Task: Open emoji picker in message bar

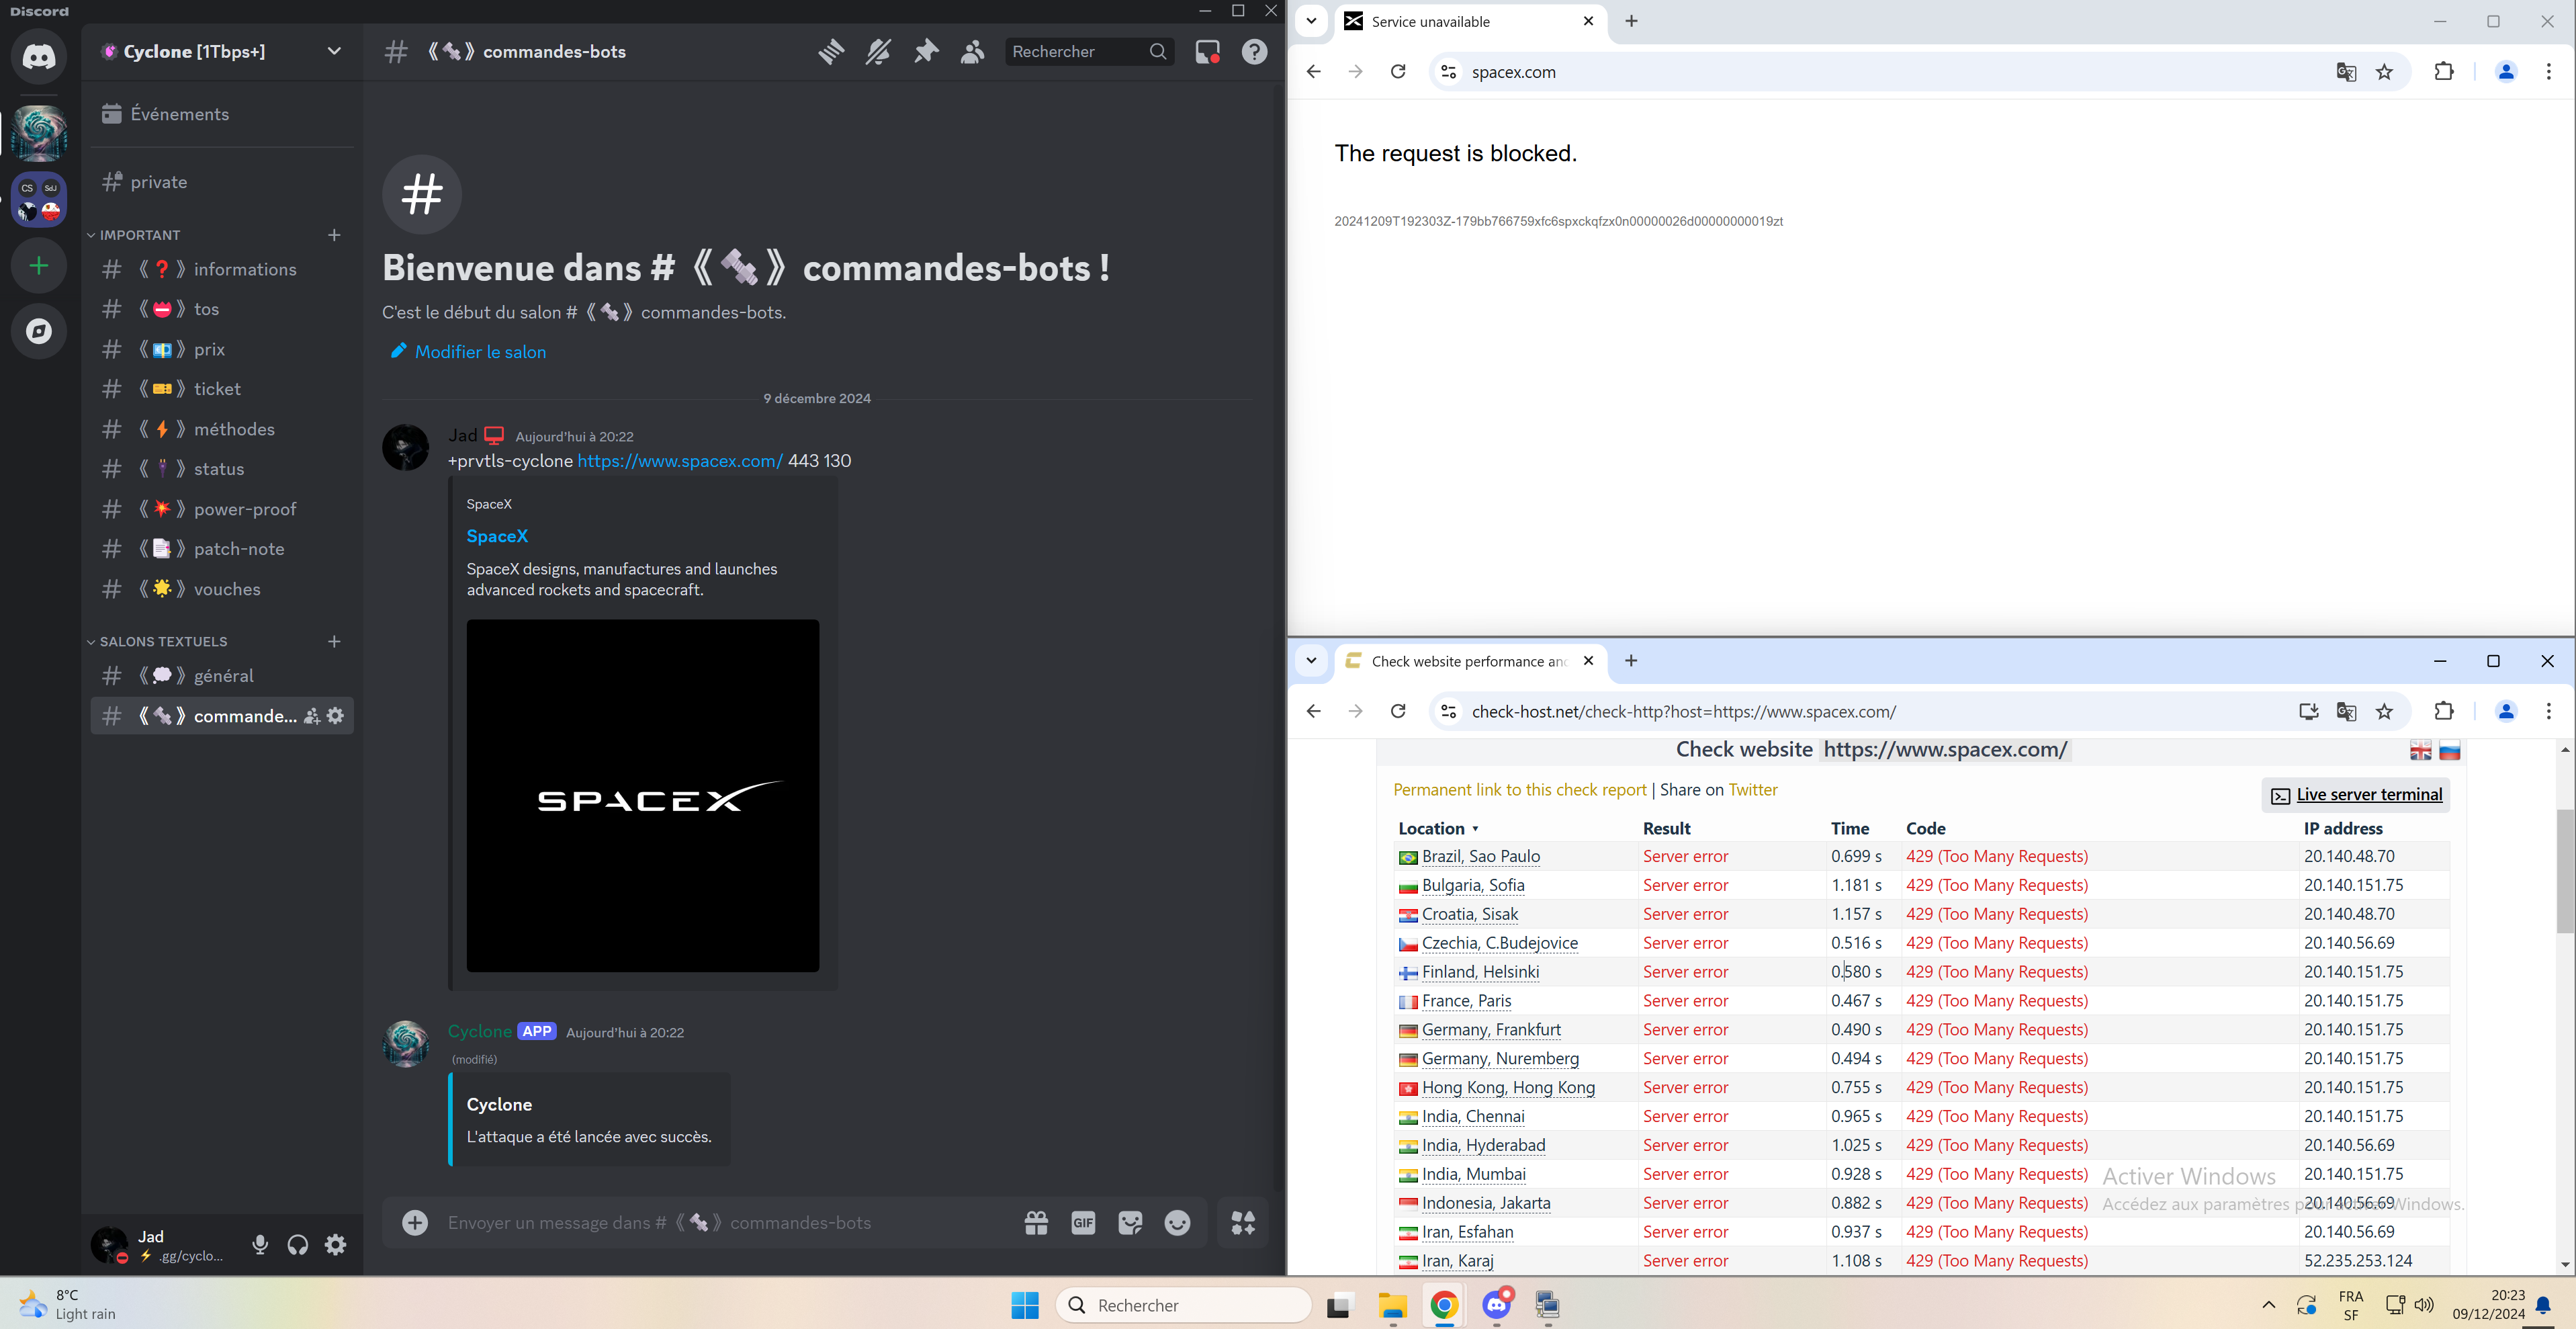Action: pyautogui.click(x=1177, y=1222)
